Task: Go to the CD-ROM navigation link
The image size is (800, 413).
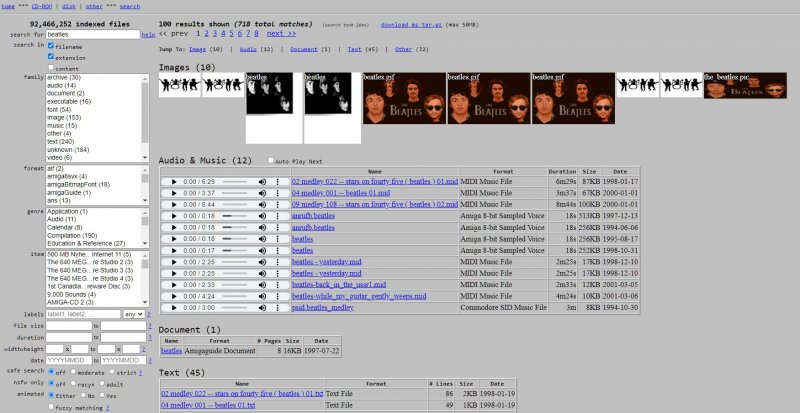Action: (41, 6)
